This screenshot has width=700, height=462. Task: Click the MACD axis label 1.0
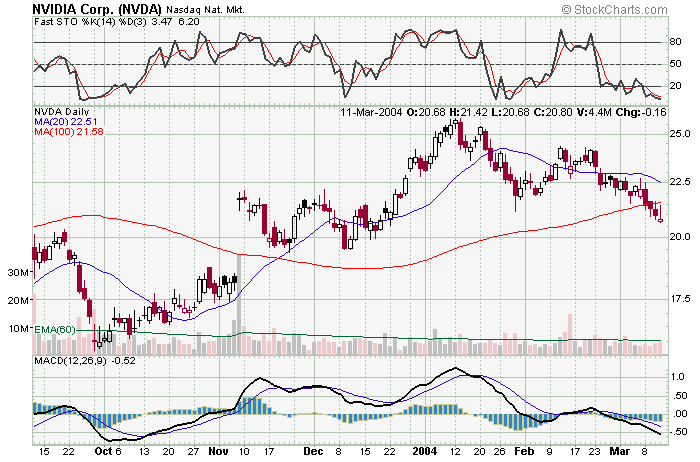pos(678,376)
